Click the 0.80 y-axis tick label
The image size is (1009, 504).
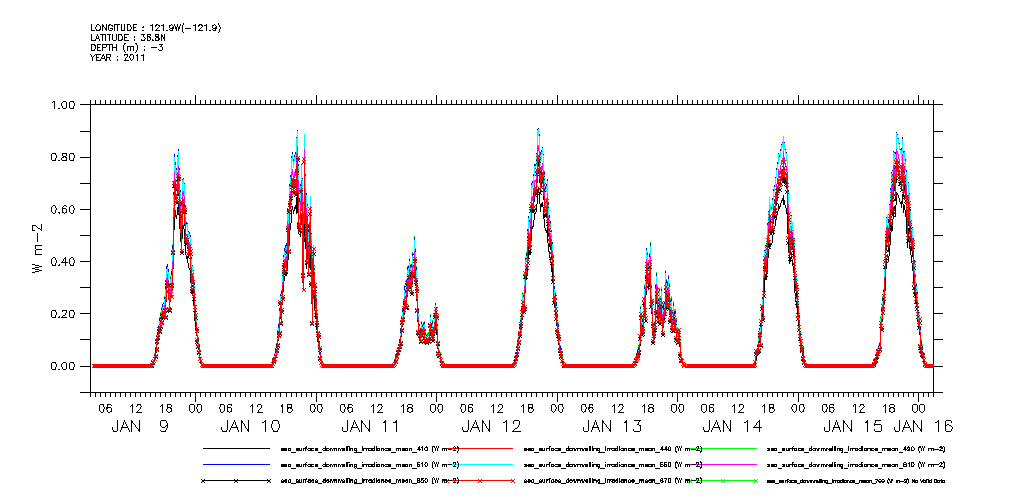click(64, 157)
